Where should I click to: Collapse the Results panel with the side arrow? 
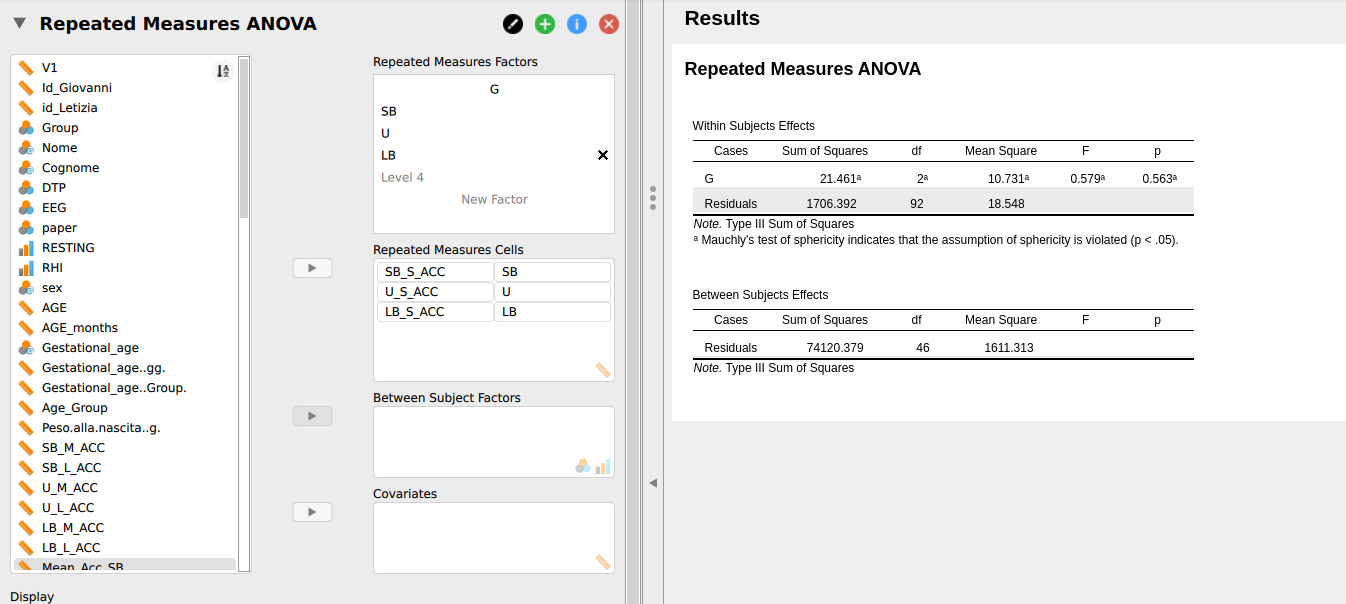[653, 482]
